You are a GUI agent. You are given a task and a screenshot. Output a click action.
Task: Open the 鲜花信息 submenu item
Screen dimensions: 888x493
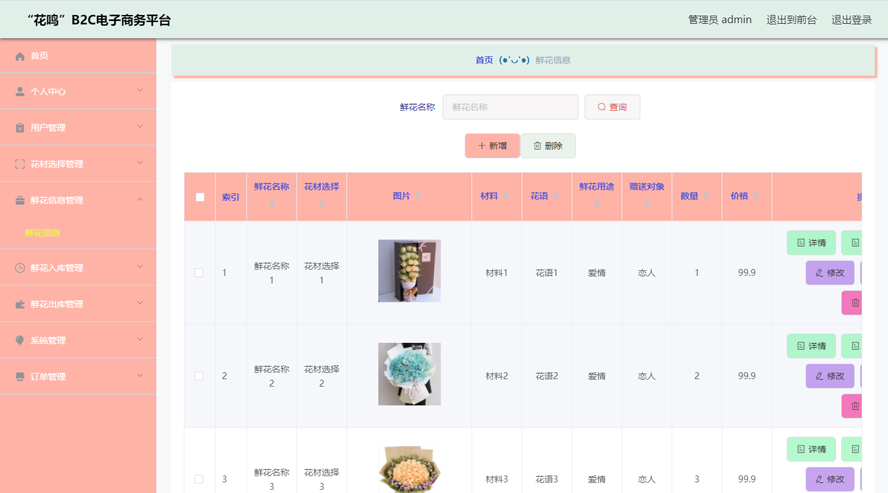(43, 233)
